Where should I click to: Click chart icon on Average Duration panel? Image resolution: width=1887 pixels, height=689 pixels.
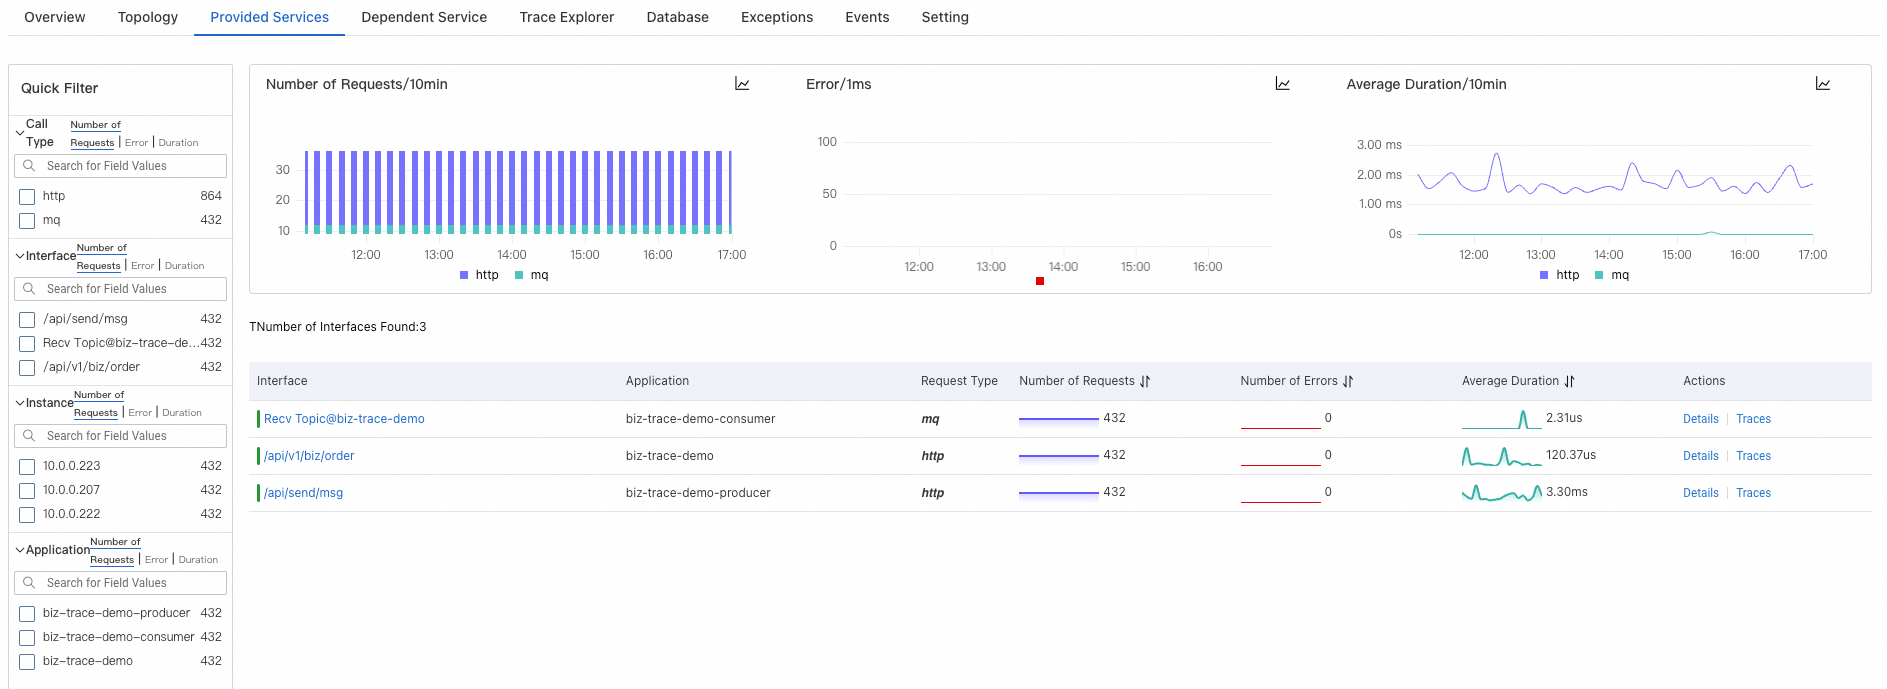point(1822,84)
